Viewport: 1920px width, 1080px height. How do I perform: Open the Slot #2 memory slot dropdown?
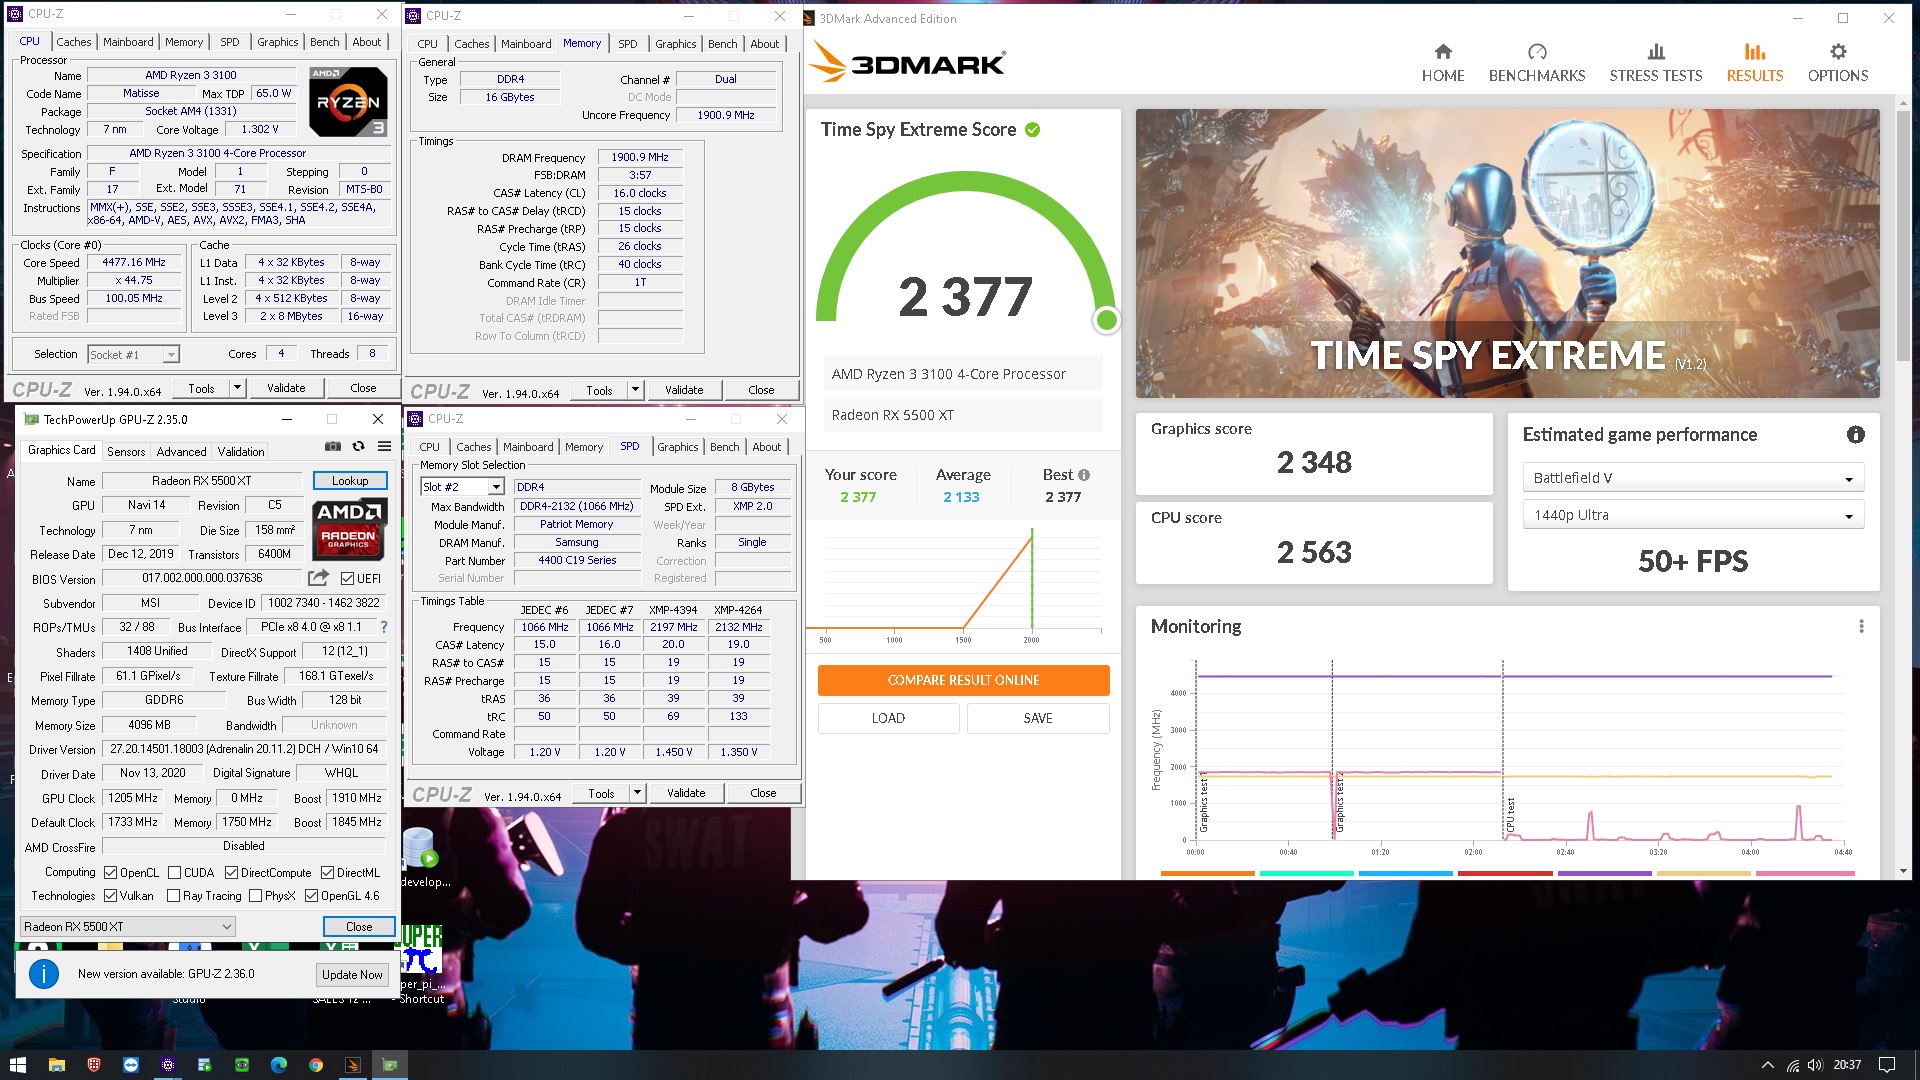point(462,487)
